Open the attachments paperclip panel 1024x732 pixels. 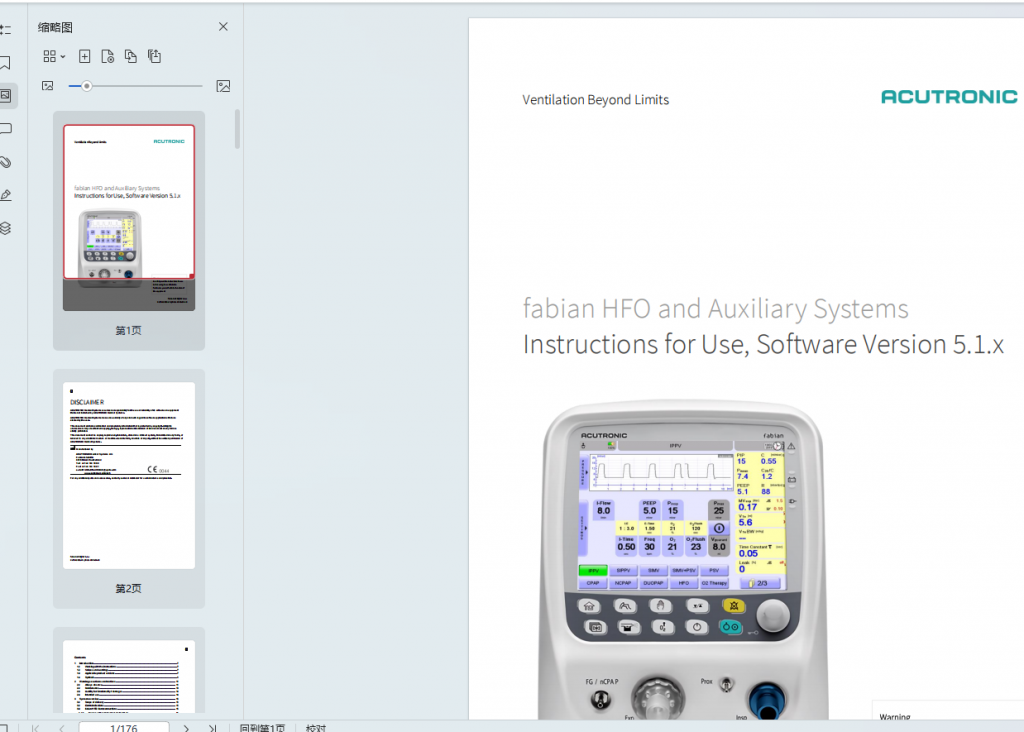pyautogui.click(x=6, y=162)
